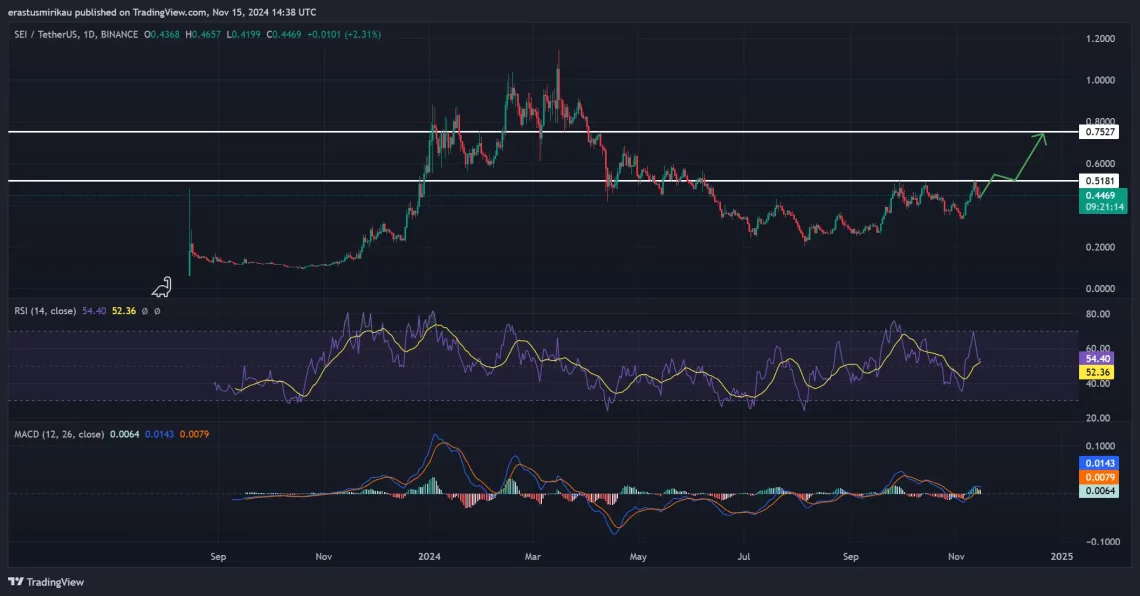Screen dimensions: 1140x596
Task: Click the Mar label on the time axis
Action: 533,555
